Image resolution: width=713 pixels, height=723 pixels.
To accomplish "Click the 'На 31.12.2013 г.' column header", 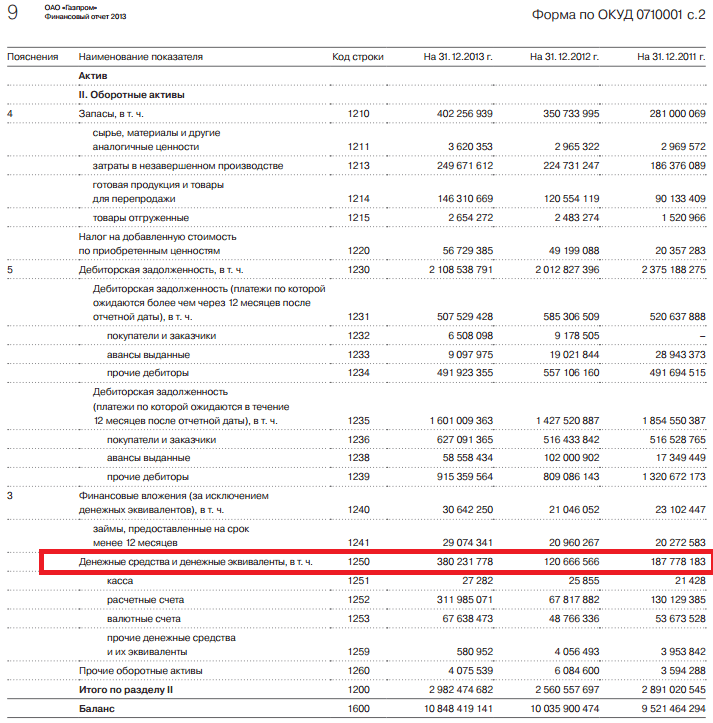I will click(458, 57).
